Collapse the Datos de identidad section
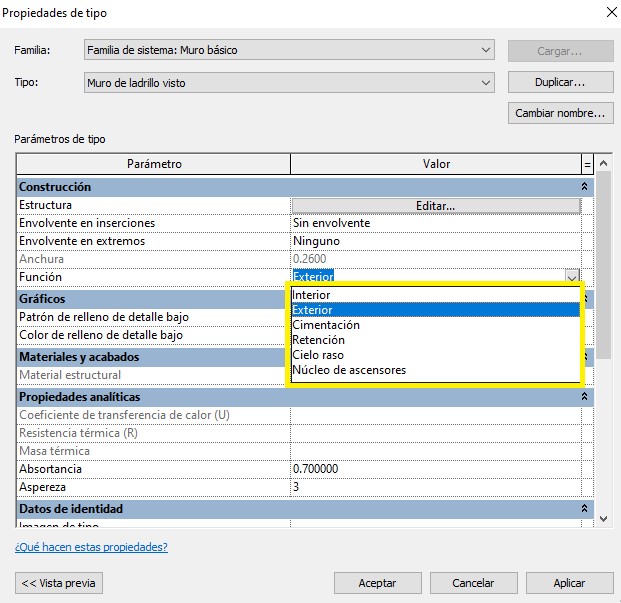621x603 pixels. click(584, 510)
